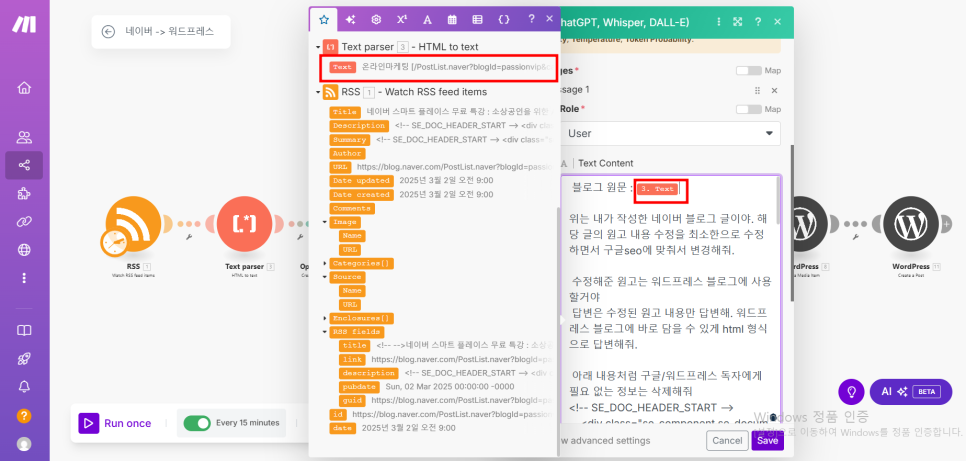
Task: Open Resource hub via the book sidebar icon
Action: (x=24, y=330)
